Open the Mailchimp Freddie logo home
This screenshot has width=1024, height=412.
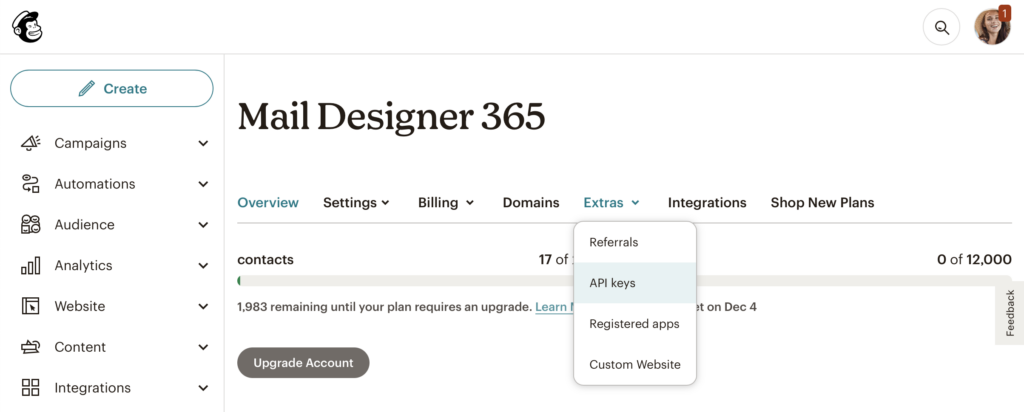click(x=27, y=27)
